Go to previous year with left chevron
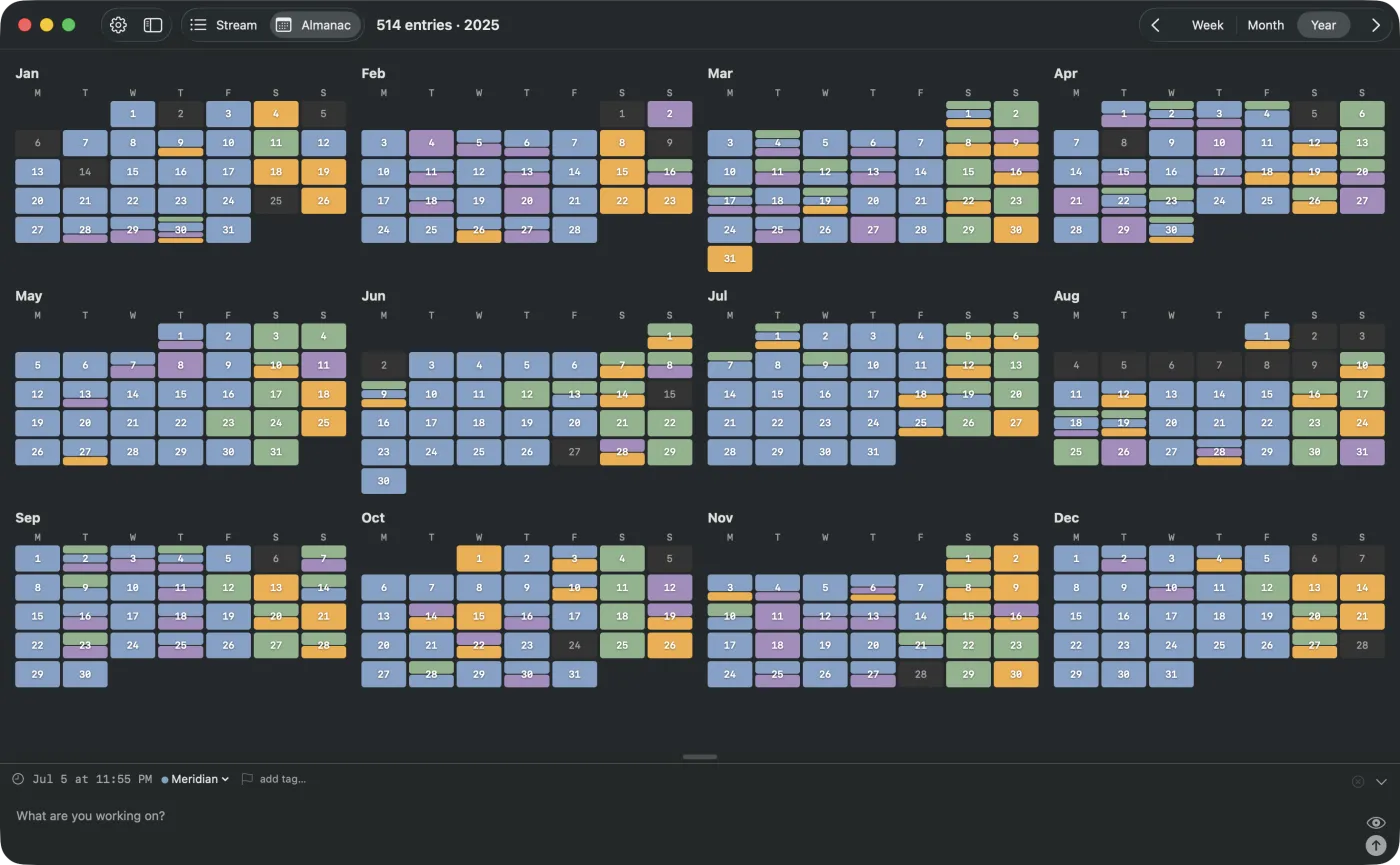 (x=1156, y=25)
